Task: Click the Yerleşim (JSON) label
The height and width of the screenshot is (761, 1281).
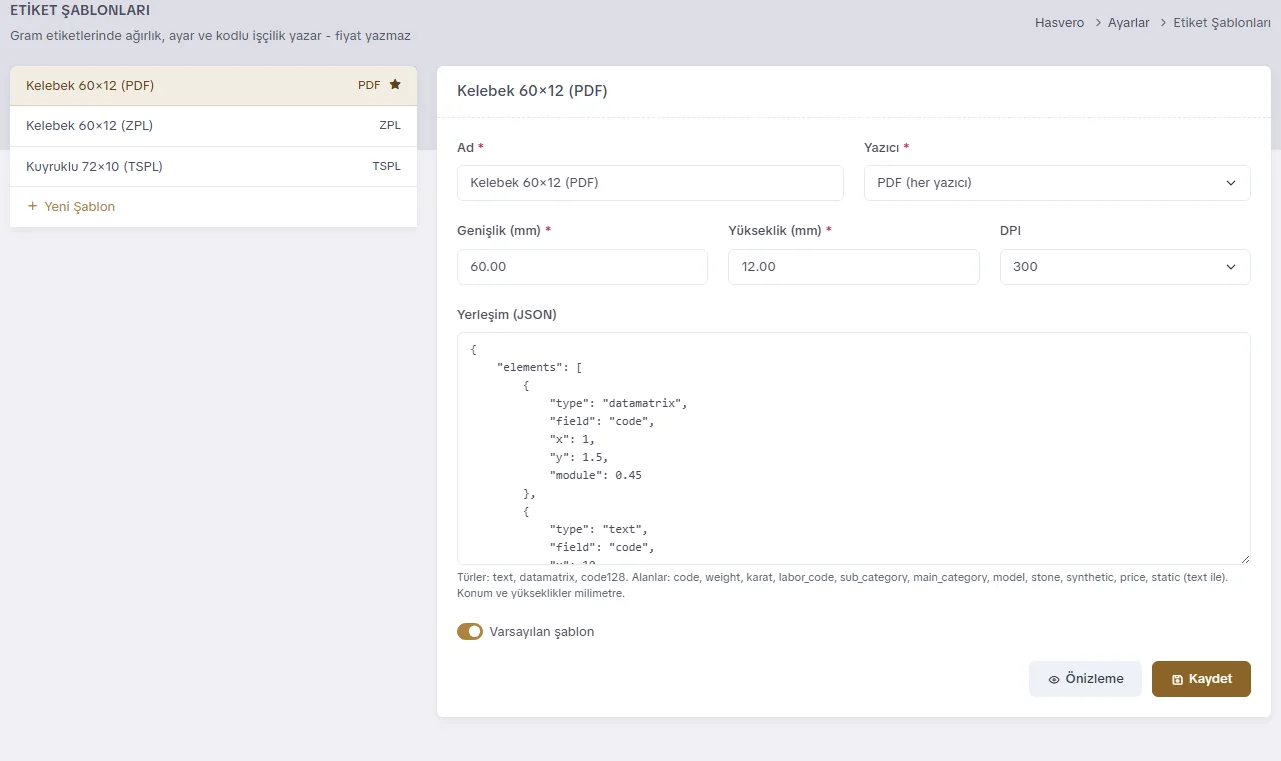Action: [507, 315]
